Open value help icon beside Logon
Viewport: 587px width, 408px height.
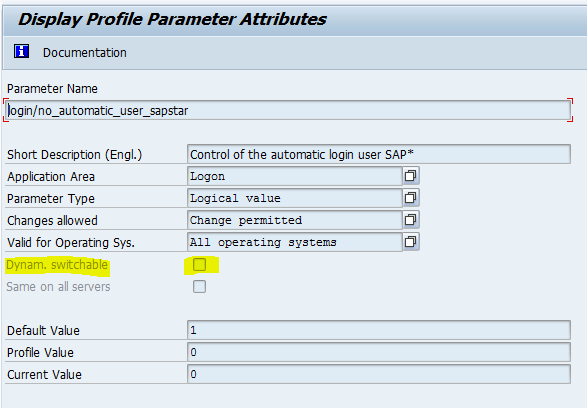pyautogui.click(x=411, y=176)
